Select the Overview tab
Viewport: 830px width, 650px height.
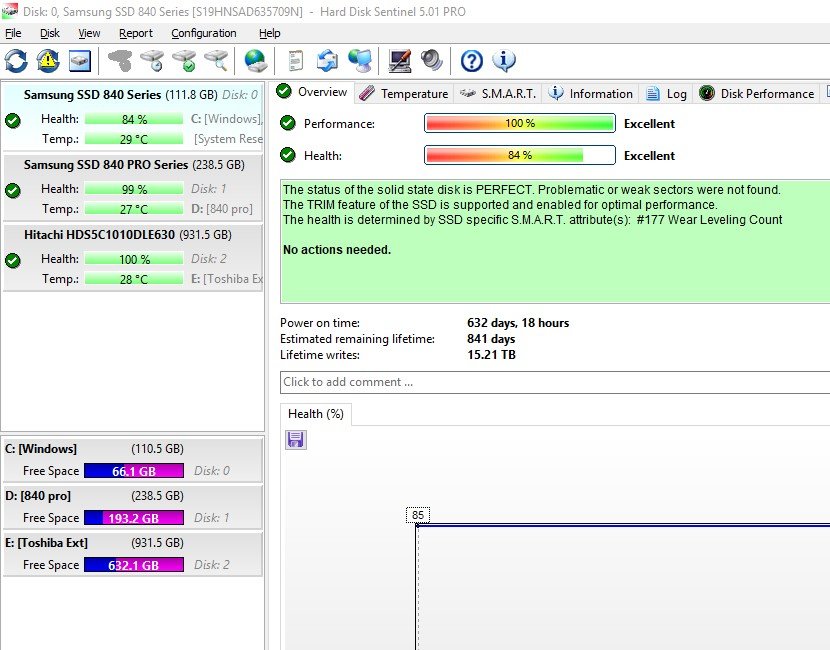[312, 92]
